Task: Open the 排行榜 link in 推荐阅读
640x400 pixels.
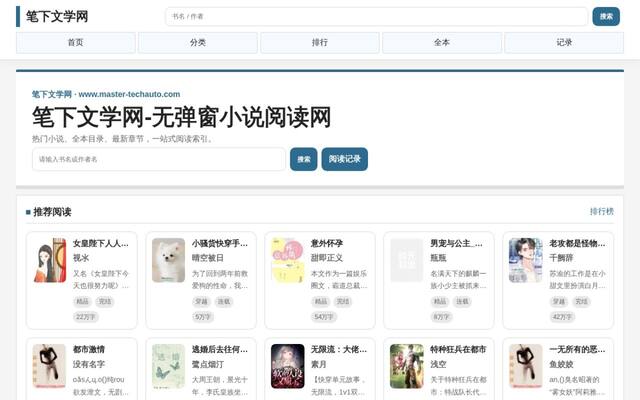Action: [x=602, y=211]
